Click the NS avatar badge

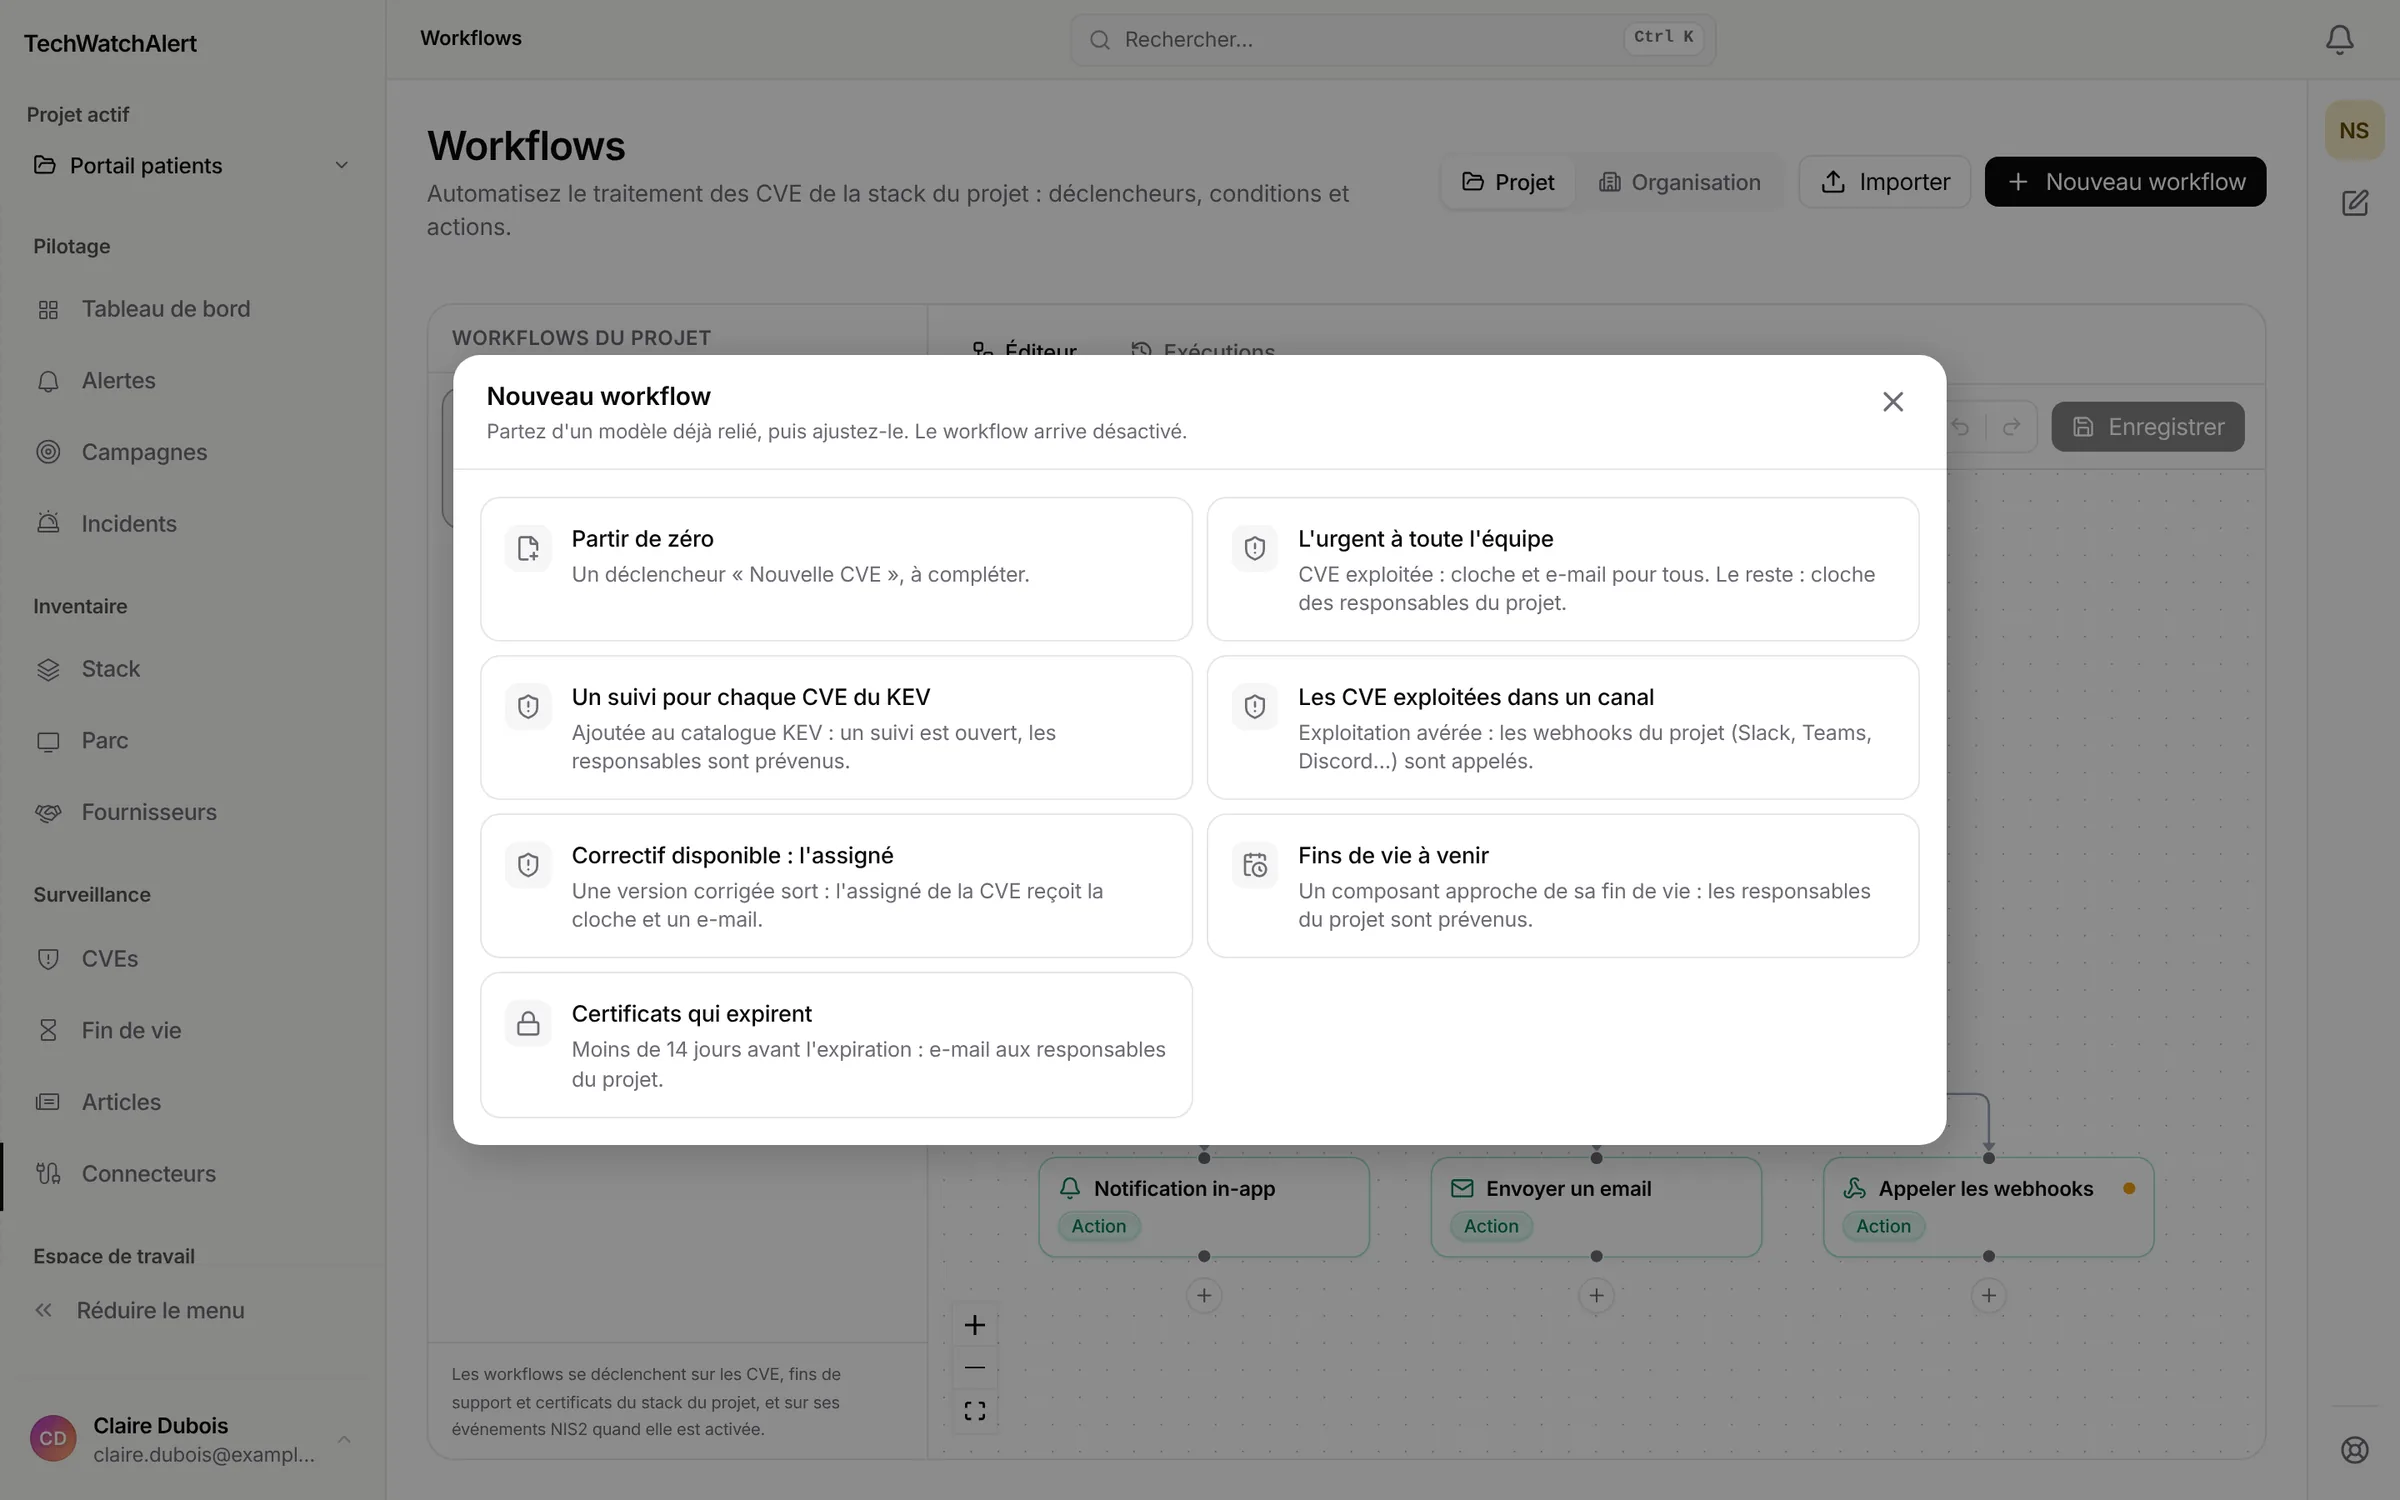2354,131
